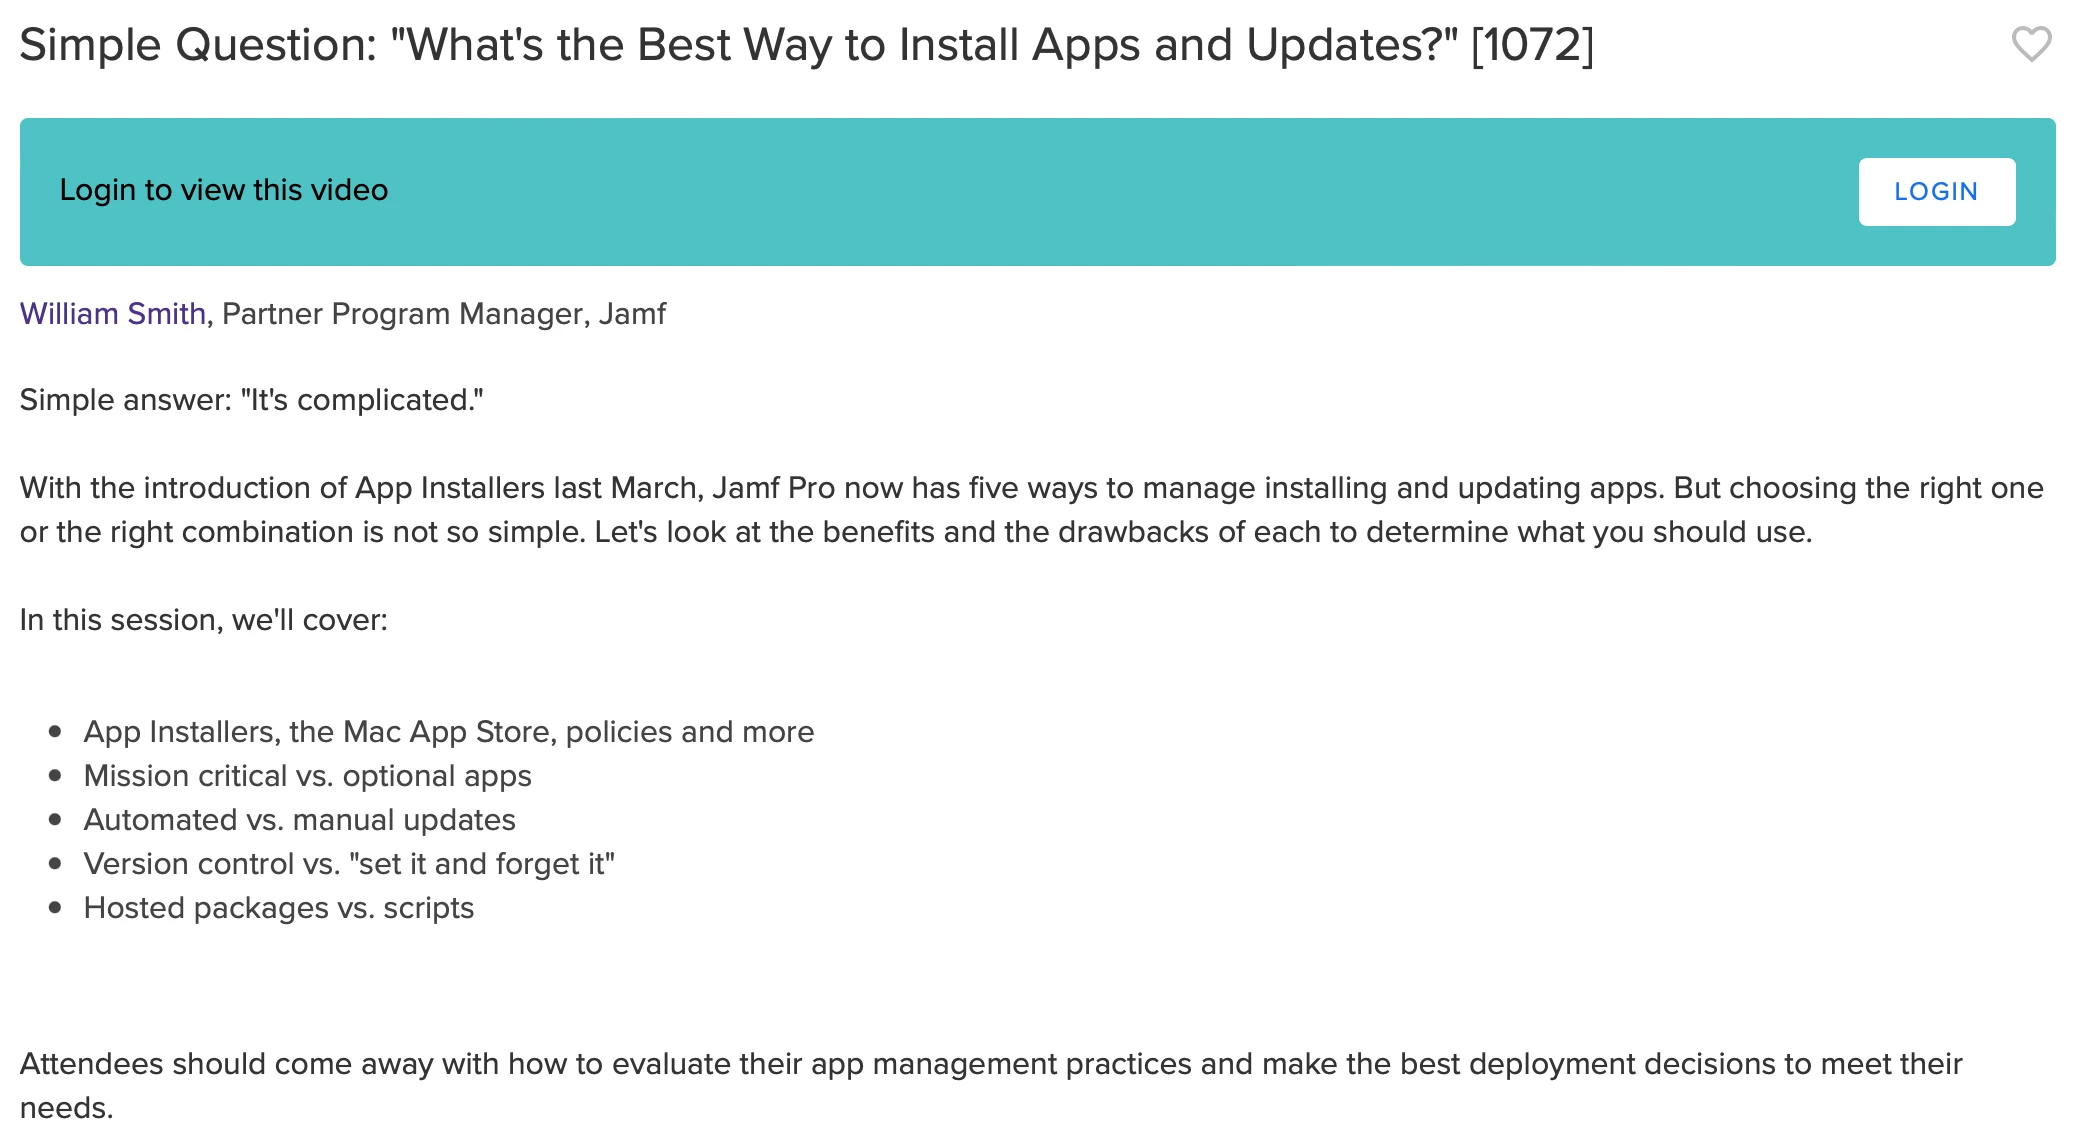Click the LOGIN button
Screen dimensions: 2080x1148
tap(1936, 192)
